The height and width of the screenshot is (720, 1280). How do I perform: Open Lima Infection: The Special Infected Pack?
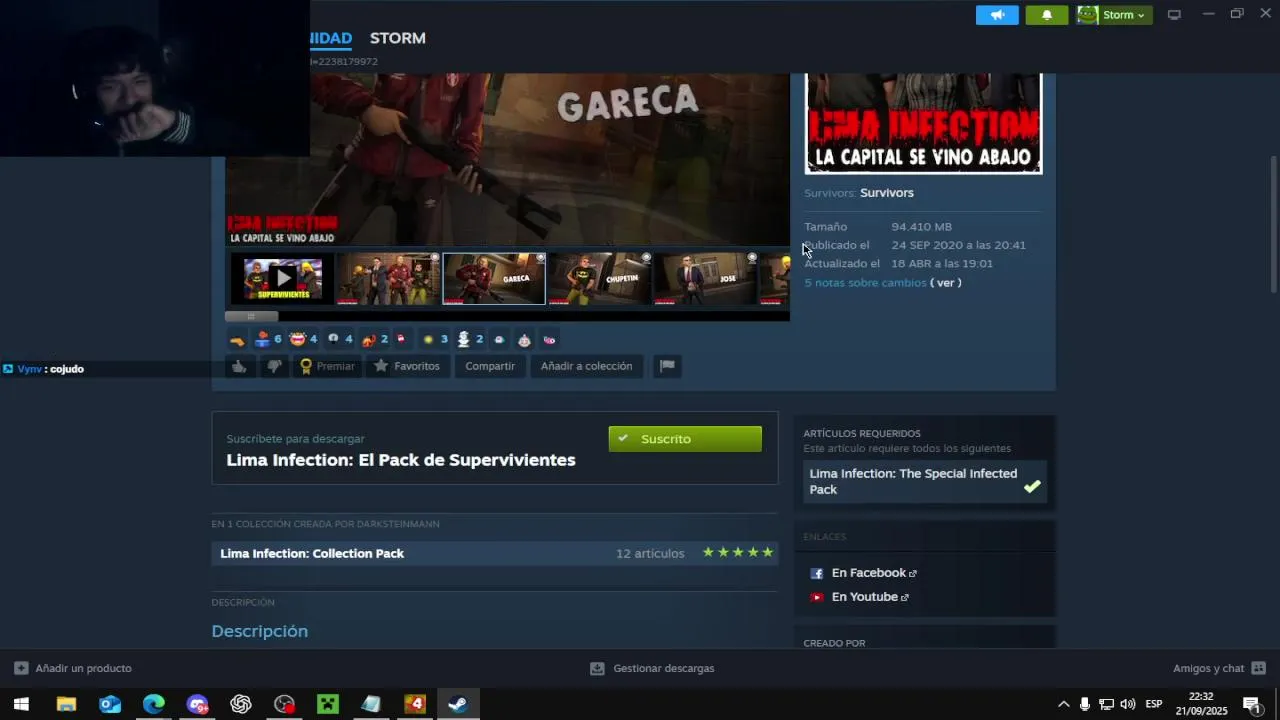[925, 482]
